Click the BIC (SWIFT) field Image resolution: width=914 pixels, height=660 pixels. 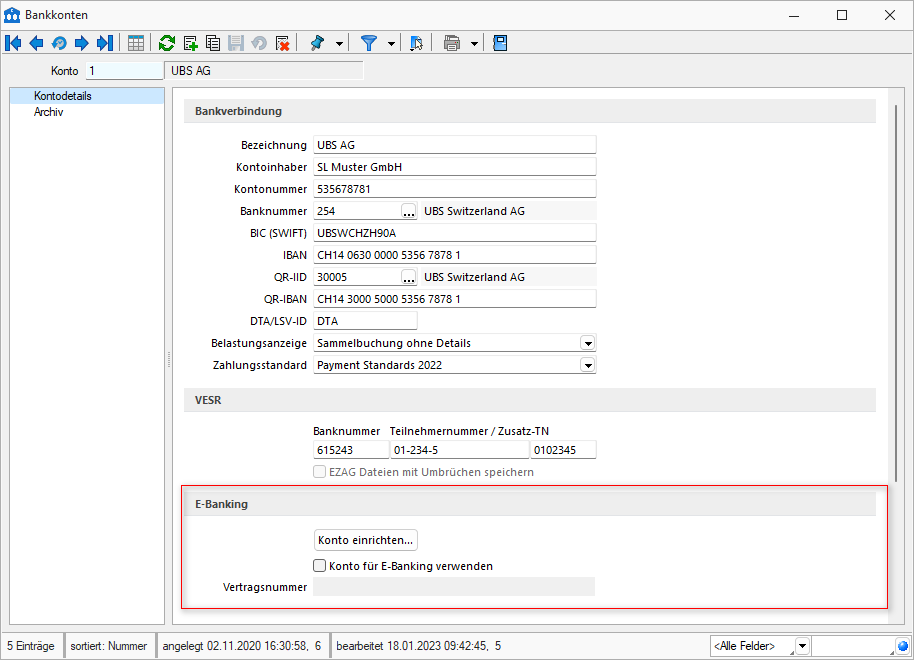pos(455,233)
